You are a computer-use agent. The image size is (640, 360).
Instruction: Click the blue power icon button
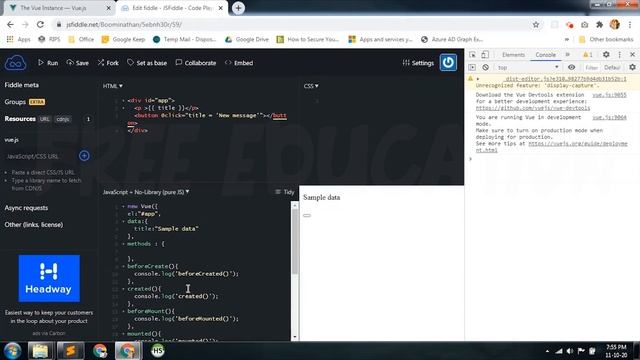point(448,62)
